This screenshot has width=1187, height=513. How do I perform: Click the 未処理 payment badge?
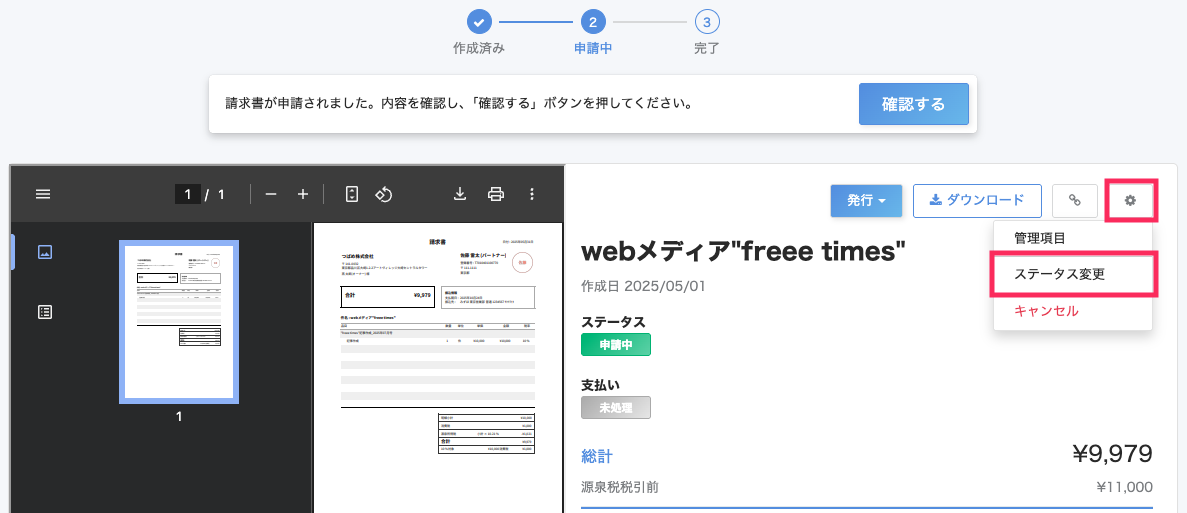click(x=615, y=408)
